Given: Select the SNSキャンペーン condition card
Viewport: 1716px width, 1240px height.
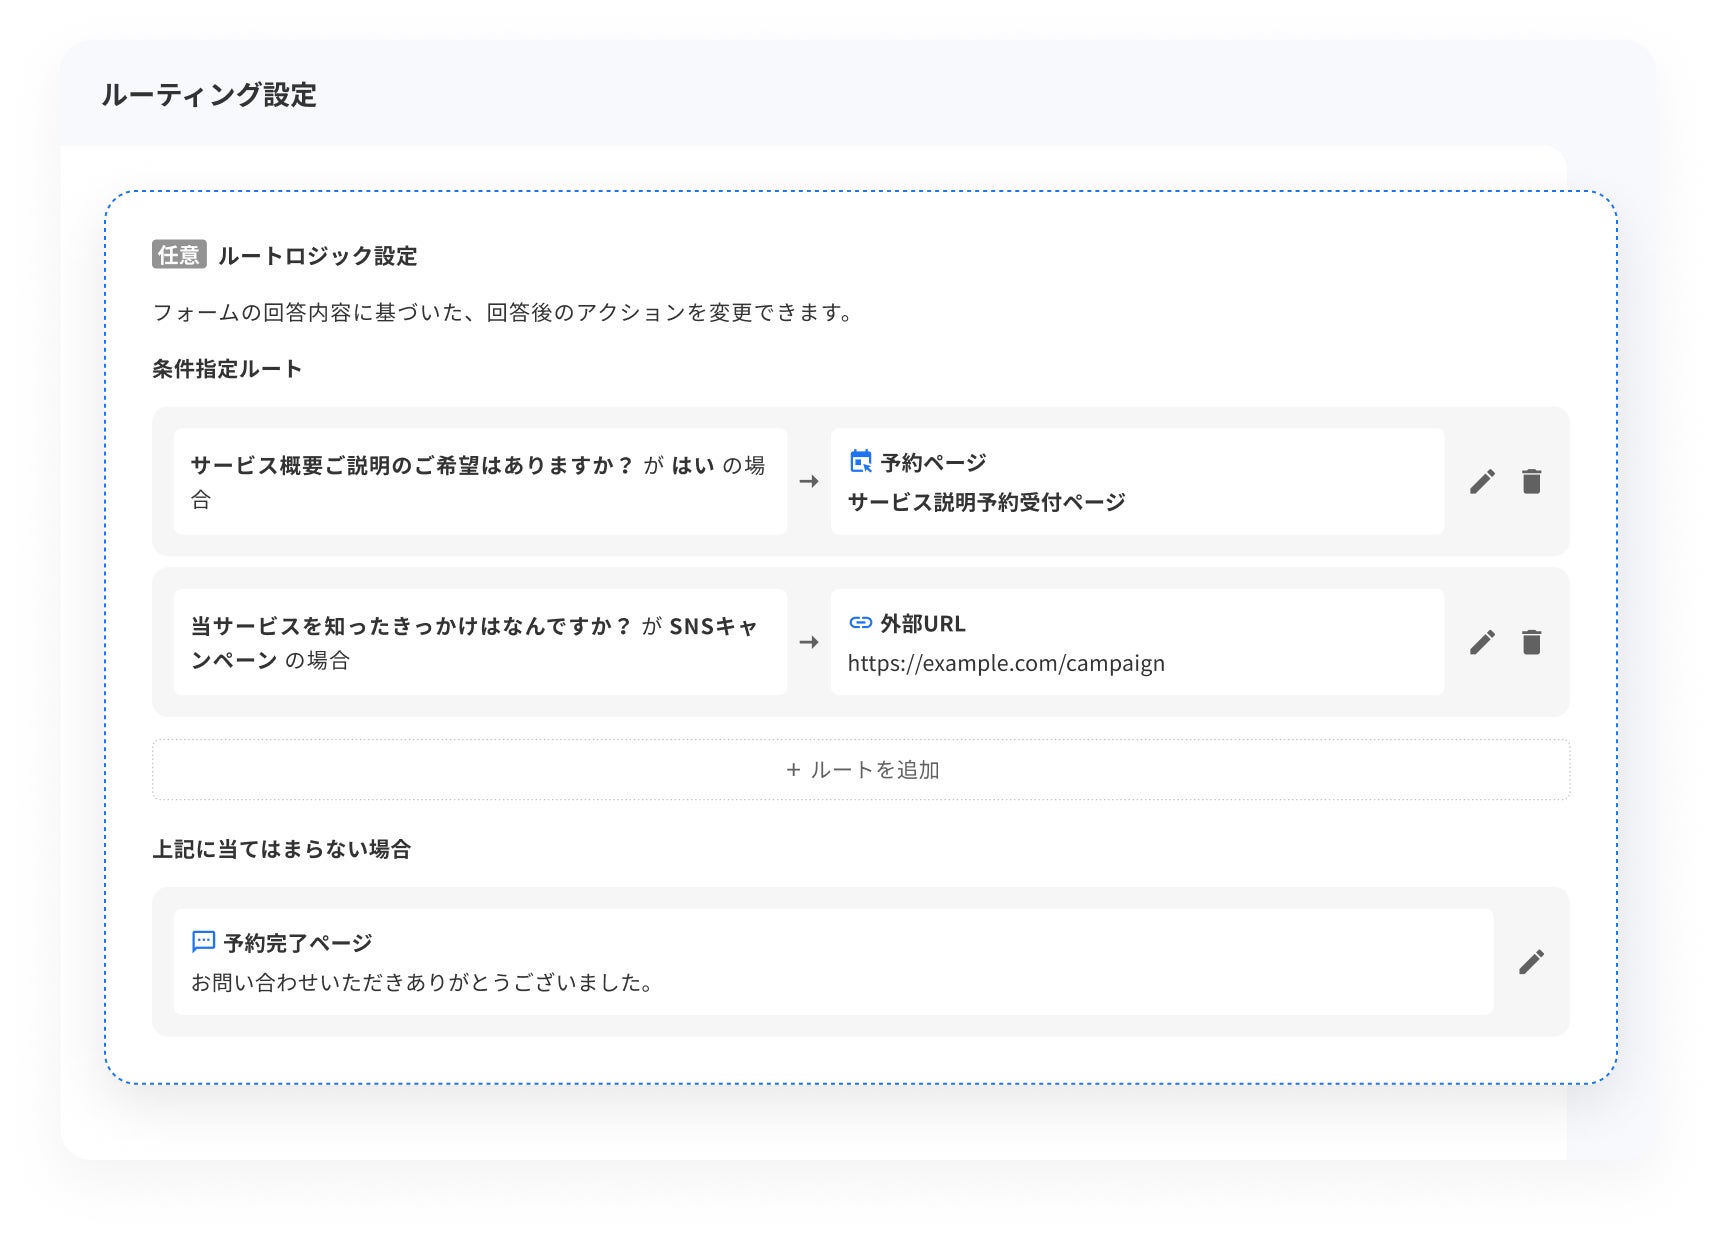Looking at the screenshot, I should coord(481,641).
